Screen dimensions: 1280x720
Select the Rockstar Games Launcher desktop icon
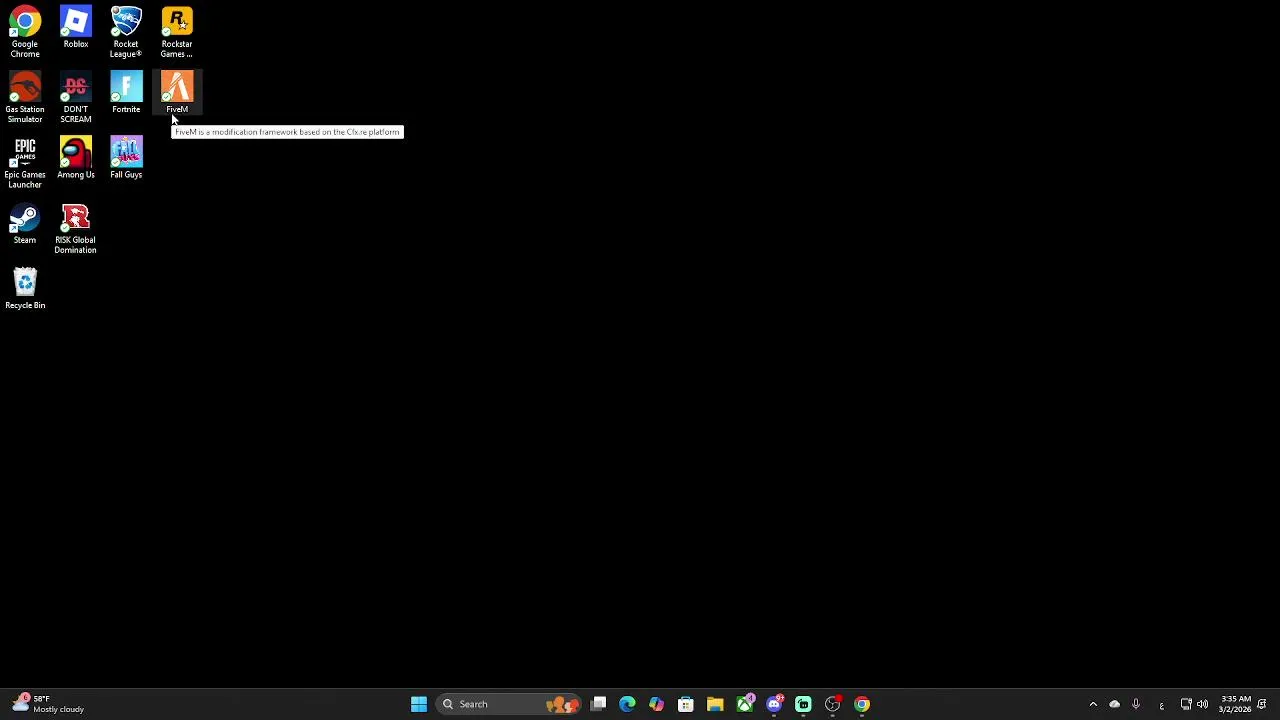pos(177,32)
